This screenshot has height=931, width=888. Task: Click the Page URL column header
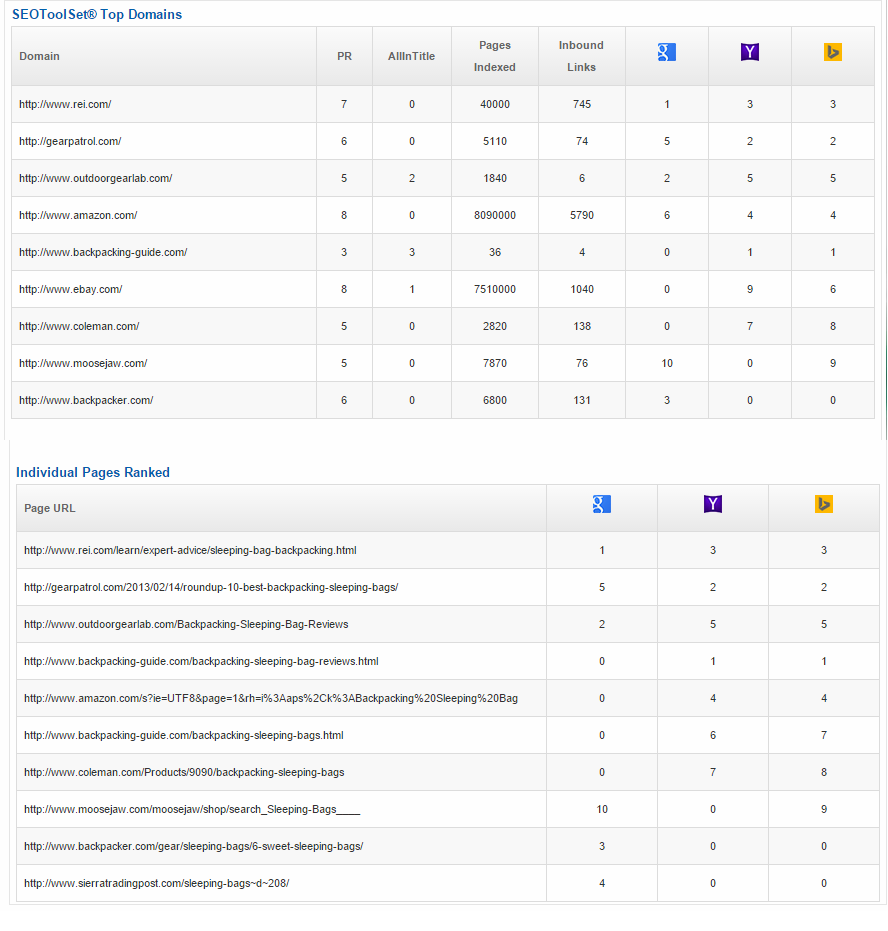click(50, 508)
